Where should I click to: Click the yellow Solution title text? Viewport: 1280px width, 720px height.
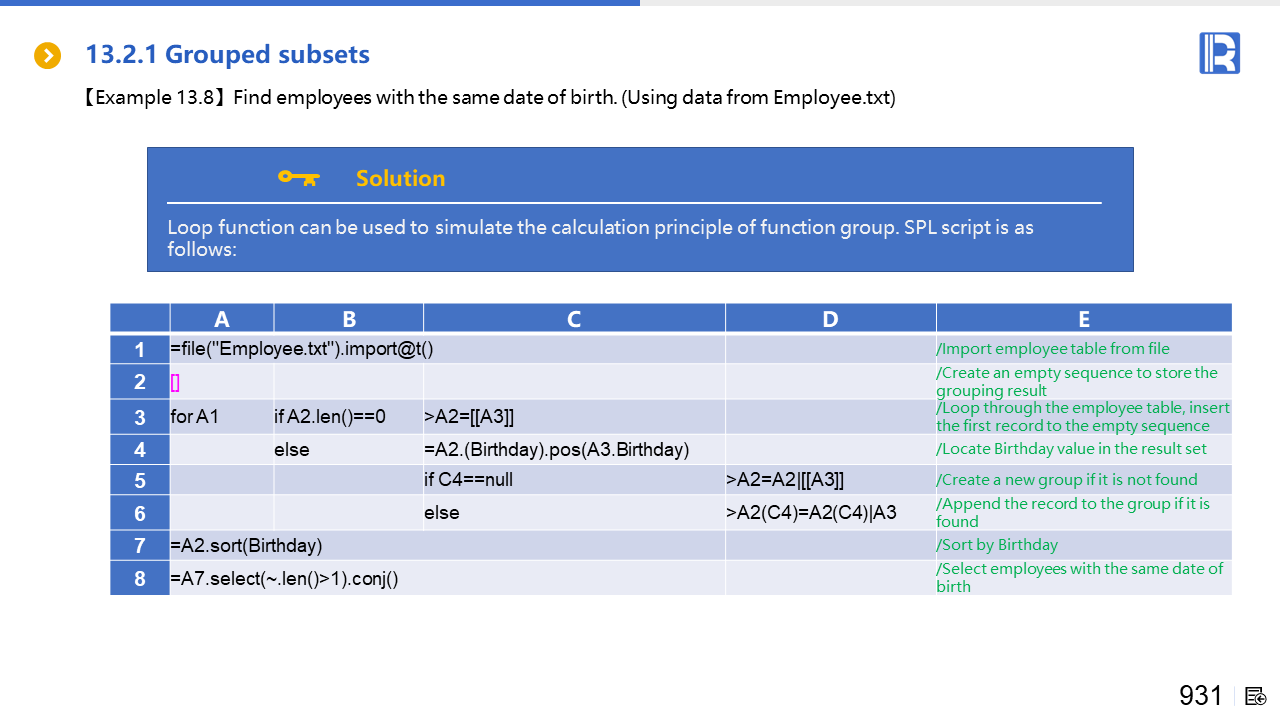(x=400, y=178)
